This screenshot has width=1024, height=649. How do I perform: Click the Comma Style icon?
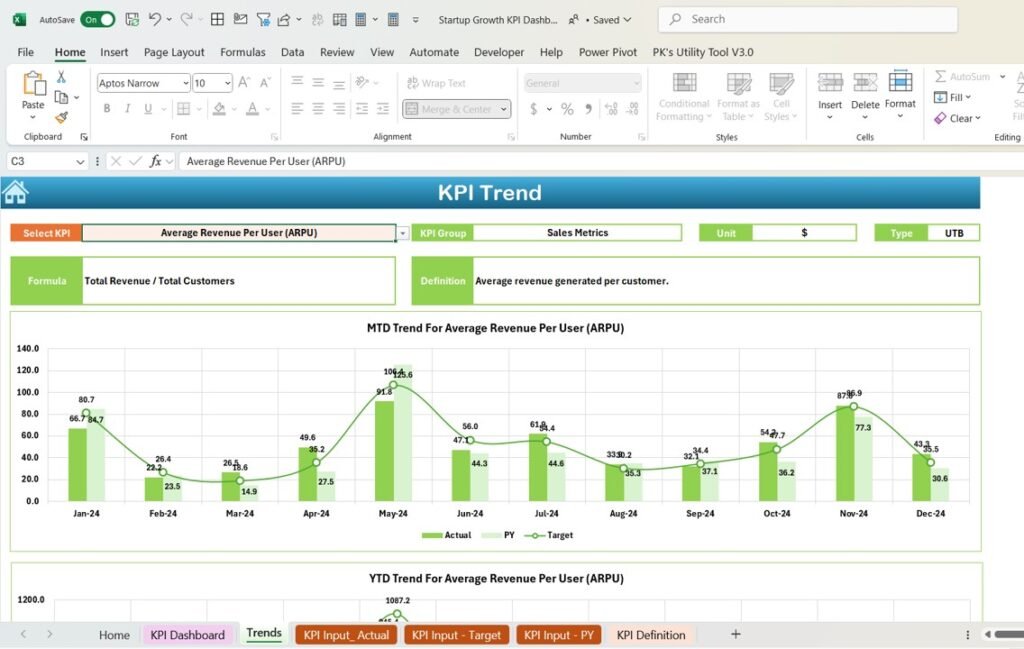click(x=589, y=109)
